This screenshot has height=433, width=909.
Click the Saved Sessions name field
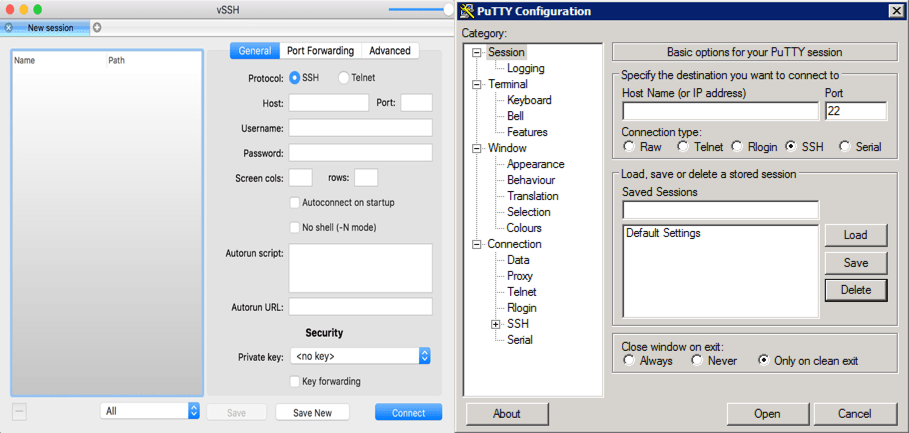(x=721, y=210)
